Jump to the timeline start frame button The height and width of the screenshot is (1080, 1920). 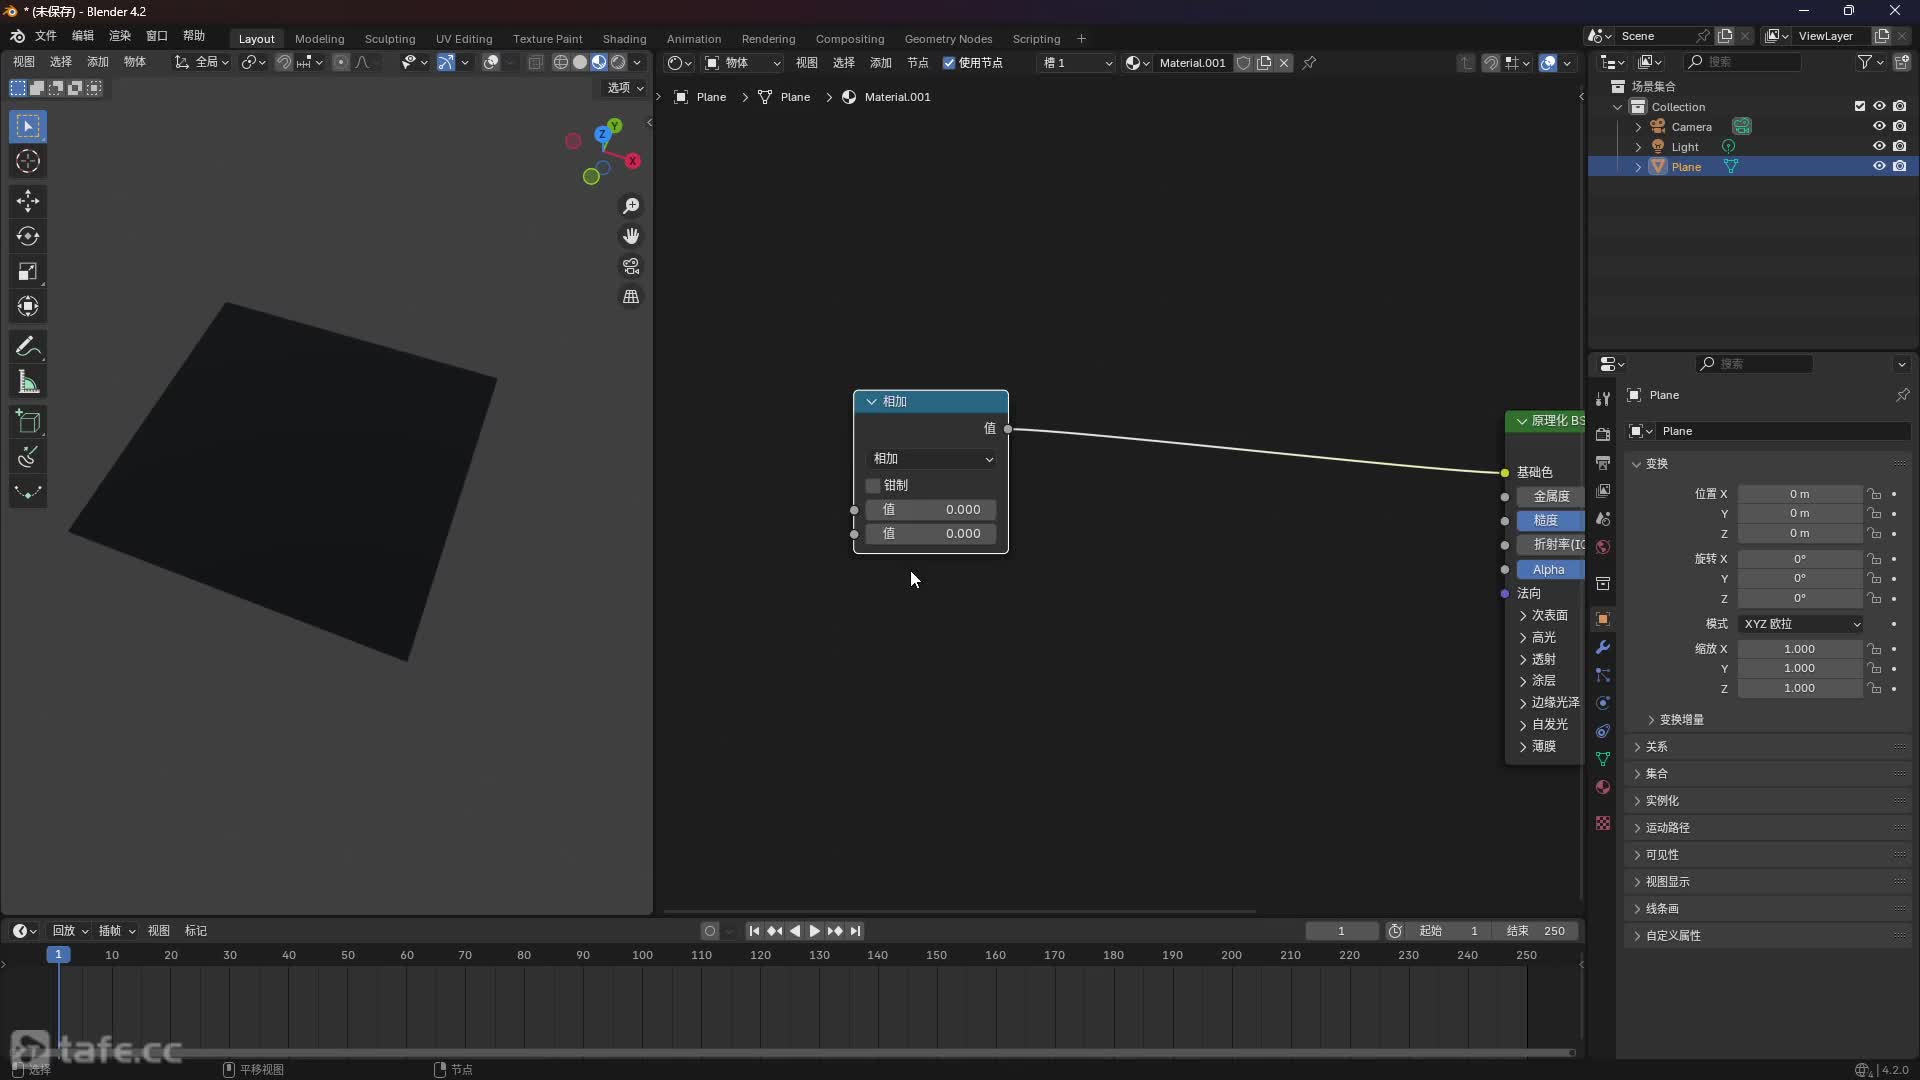pyautogui.click(x=754, y=931)
